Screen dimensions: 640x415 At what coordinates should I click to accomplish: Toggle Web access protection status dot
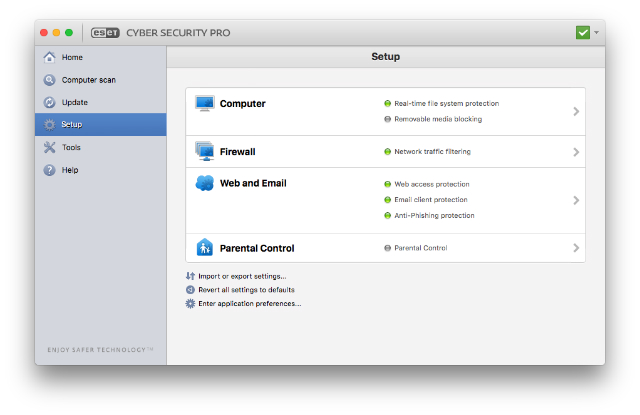(387, 184)
